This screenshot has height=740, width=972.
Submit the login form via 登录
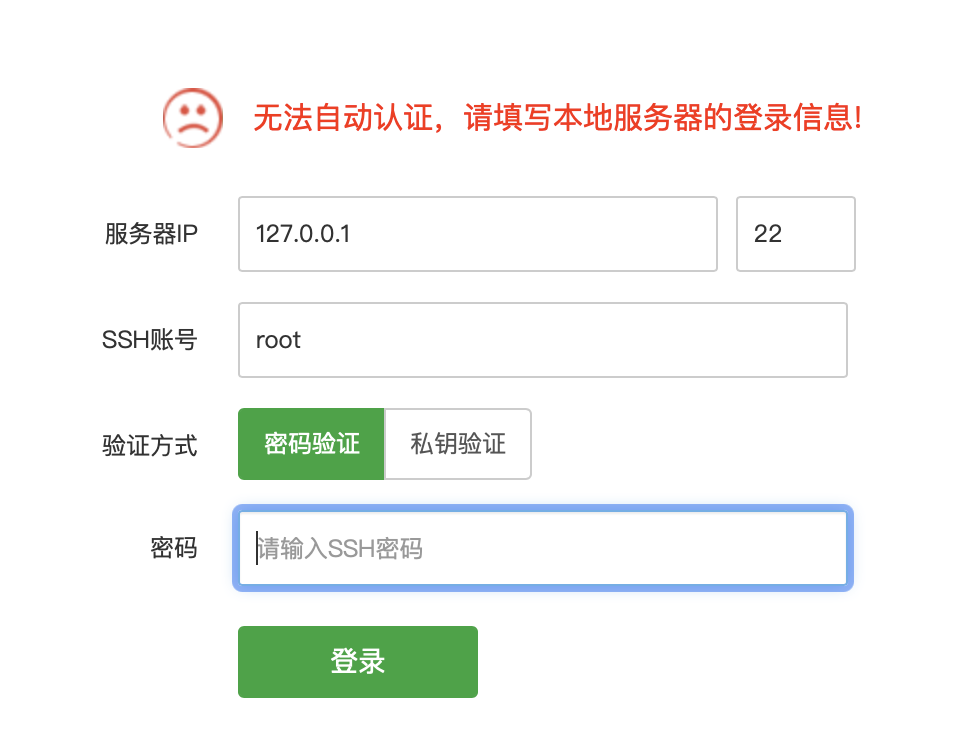(358, 662)
